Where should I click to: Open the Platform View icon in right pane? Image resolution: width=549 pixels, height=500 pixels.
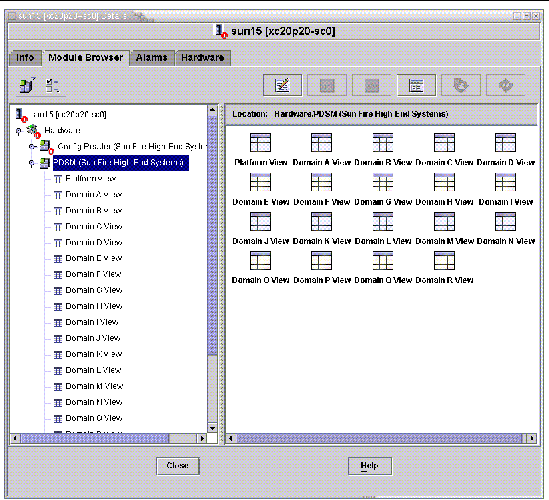point(260,143)
